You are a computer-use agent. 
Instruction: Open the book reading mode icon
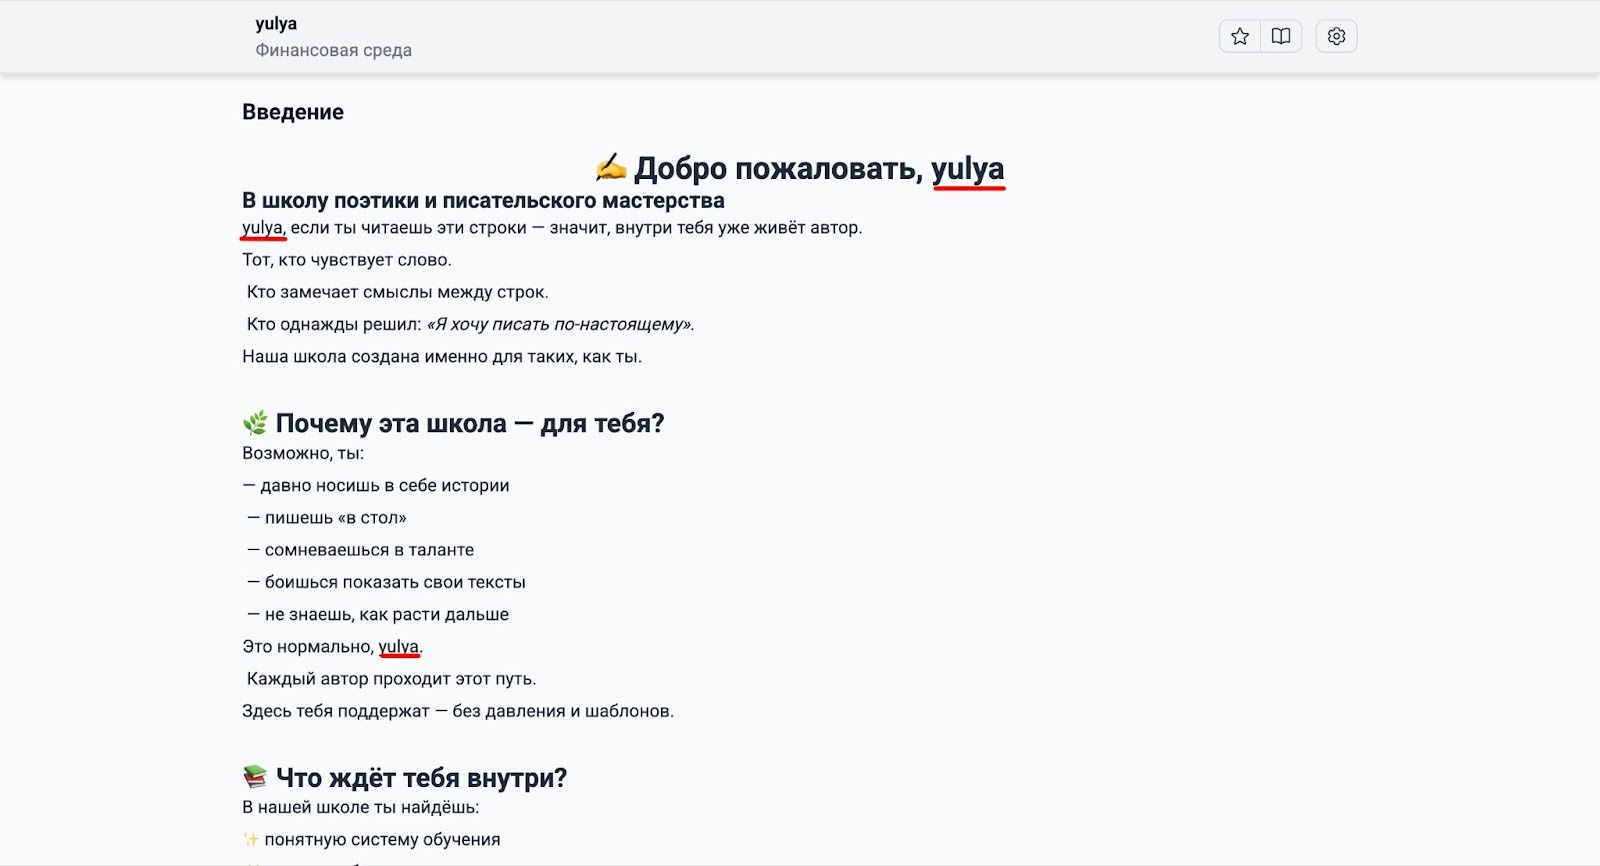pyautogui.click(x=1281, y=37)
